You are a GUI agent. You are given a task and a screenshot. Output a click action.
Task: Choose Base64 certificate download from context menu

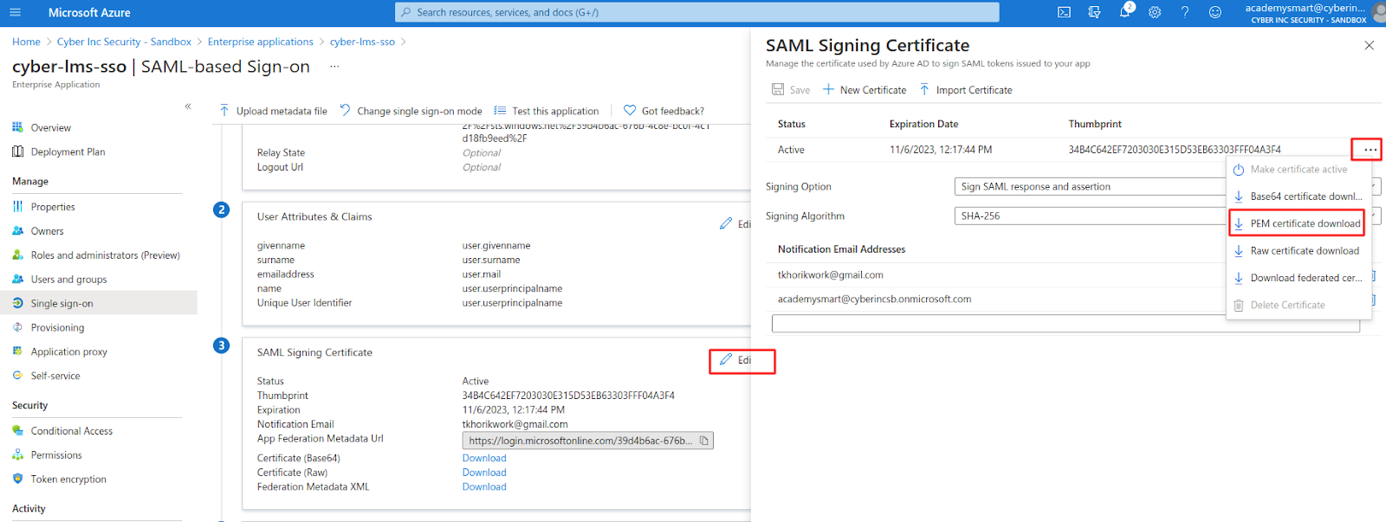[1297, 197]
